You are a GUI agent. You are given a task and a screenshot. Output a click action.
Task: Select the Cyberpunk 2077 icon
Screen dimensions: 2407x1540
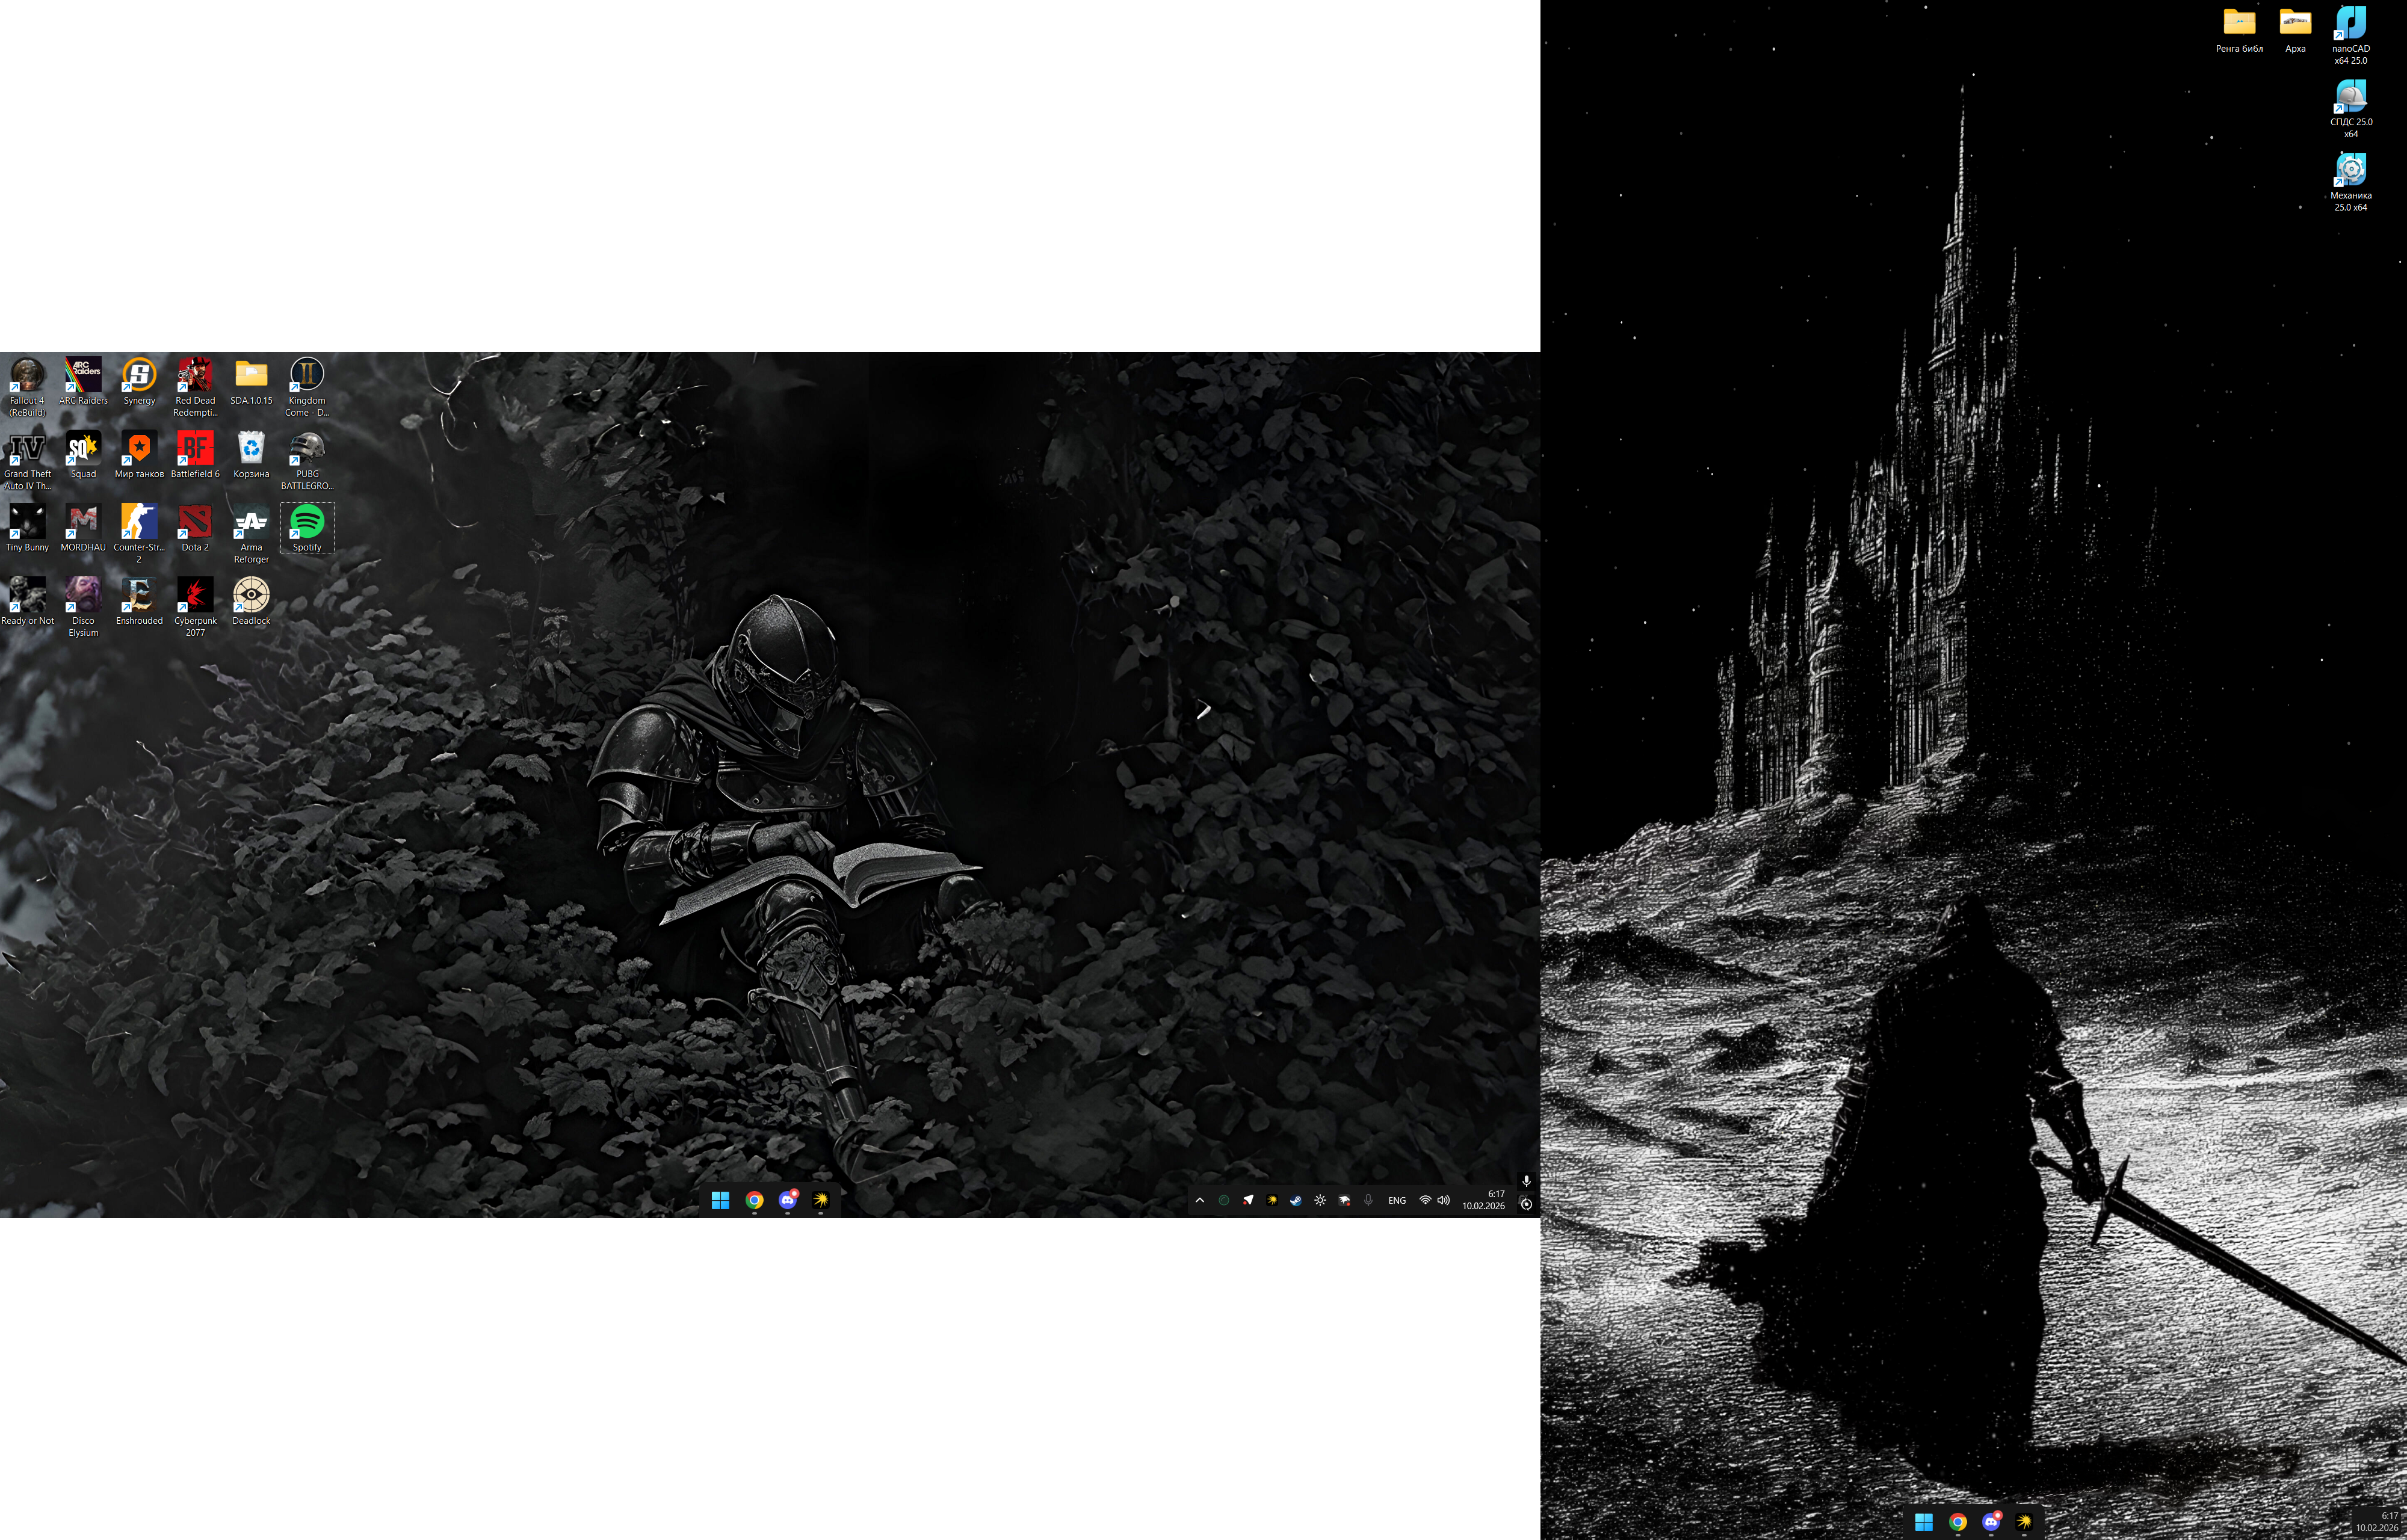coord(195,596)
